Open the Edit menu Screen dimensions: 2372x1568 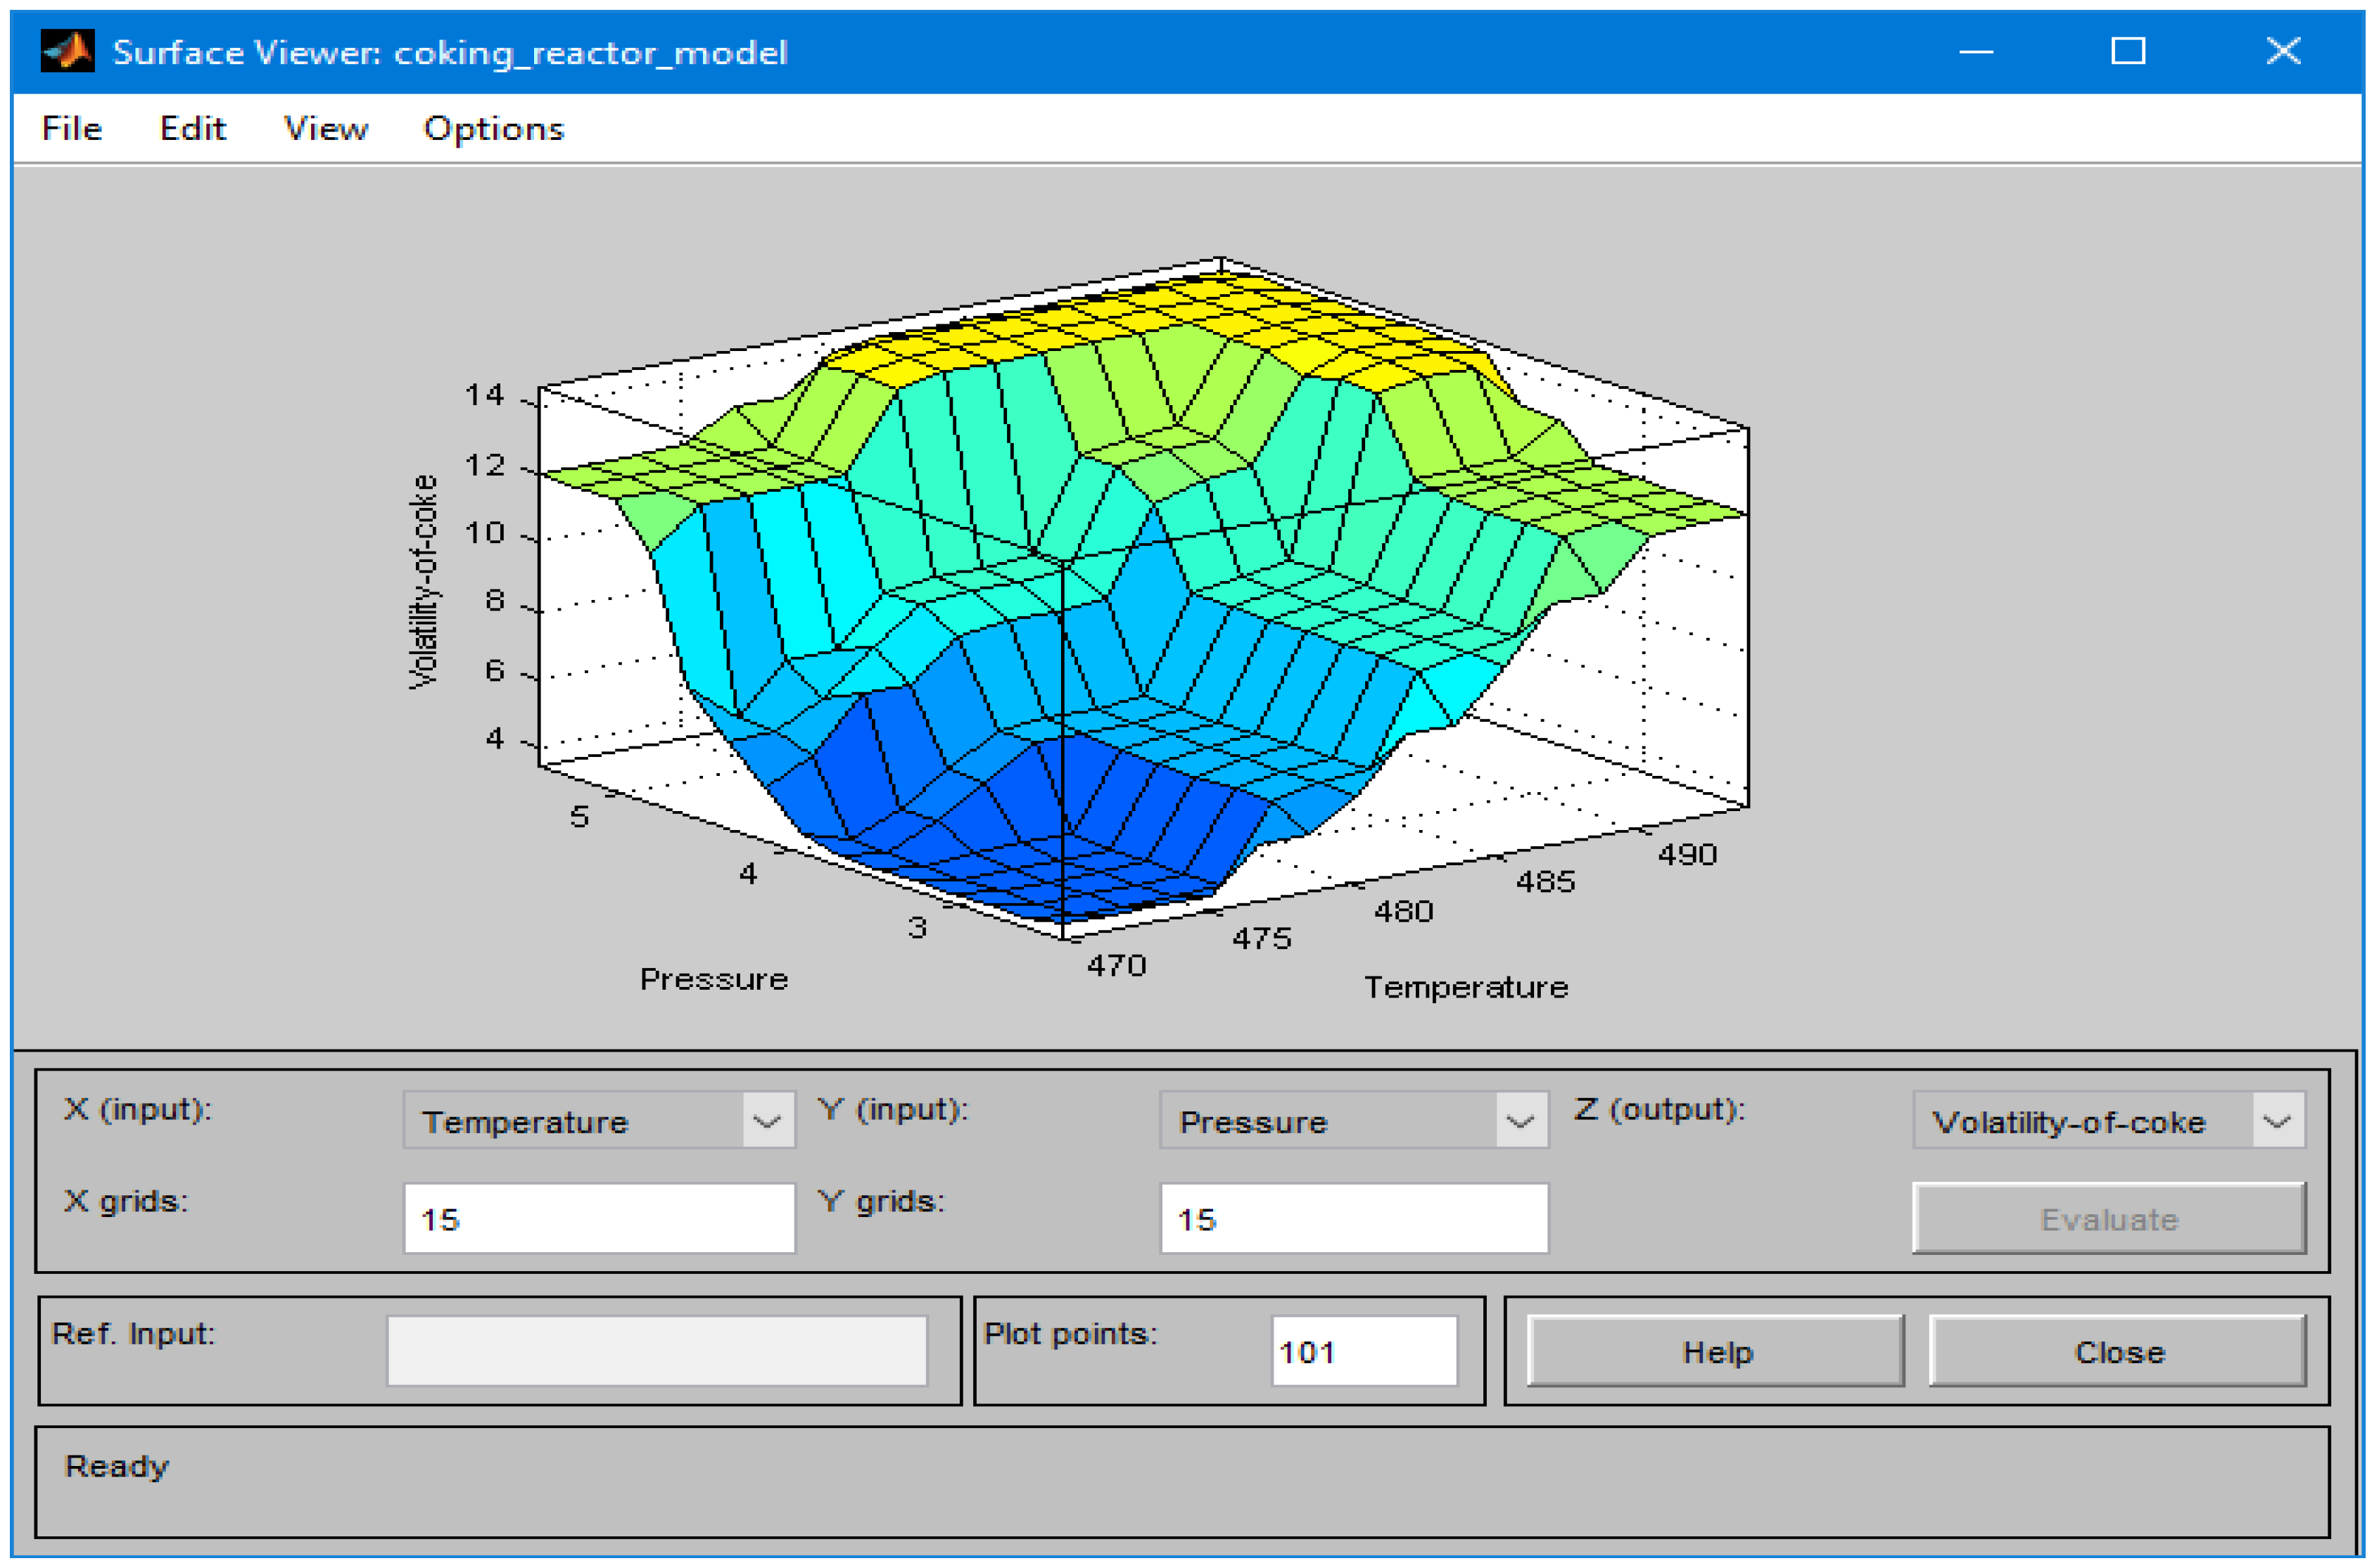click(192, 128)
